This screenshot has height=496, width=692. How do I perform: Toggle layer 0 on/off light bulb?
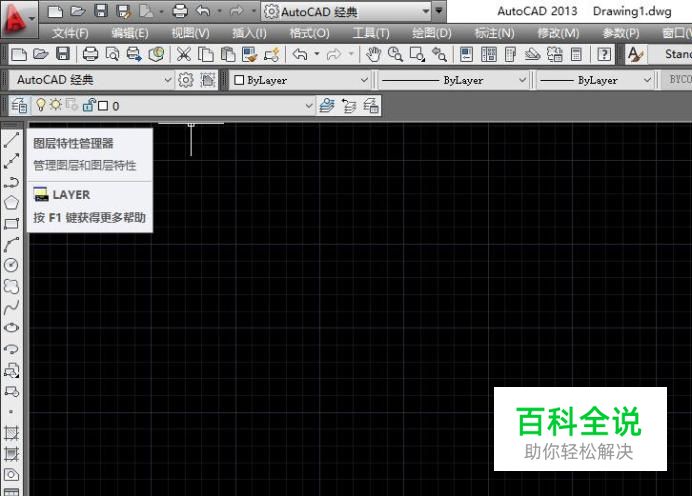tap(41, 105)
